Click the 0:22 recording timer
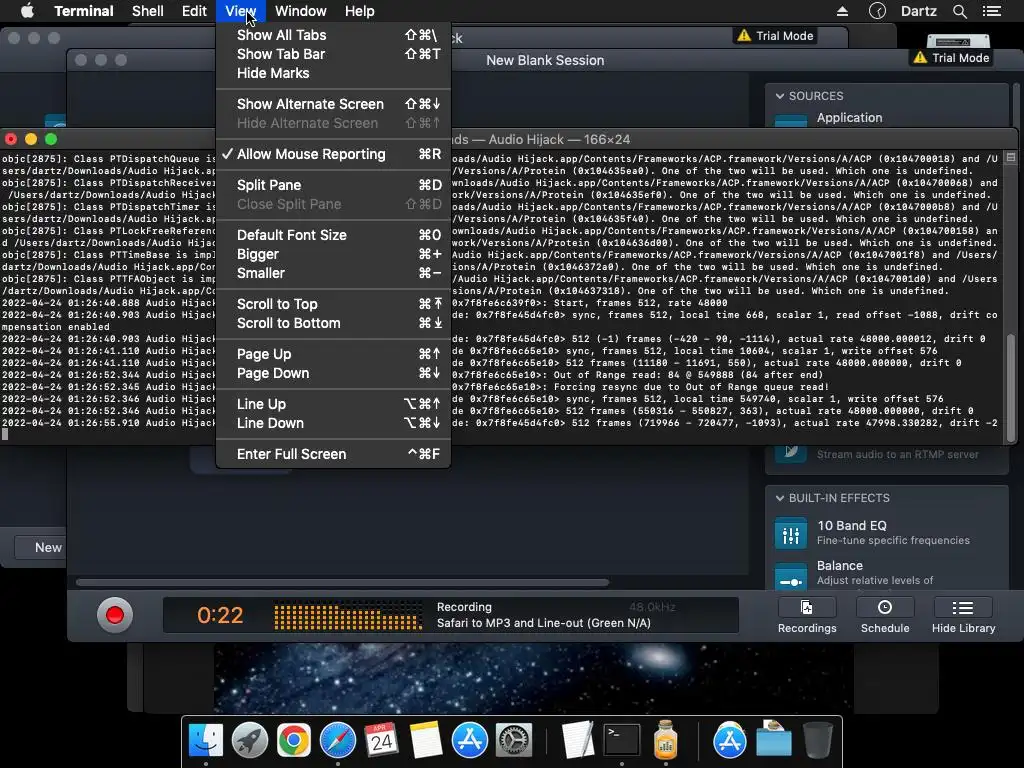The height and width of the screenshot is (768, 1024). 220,615
